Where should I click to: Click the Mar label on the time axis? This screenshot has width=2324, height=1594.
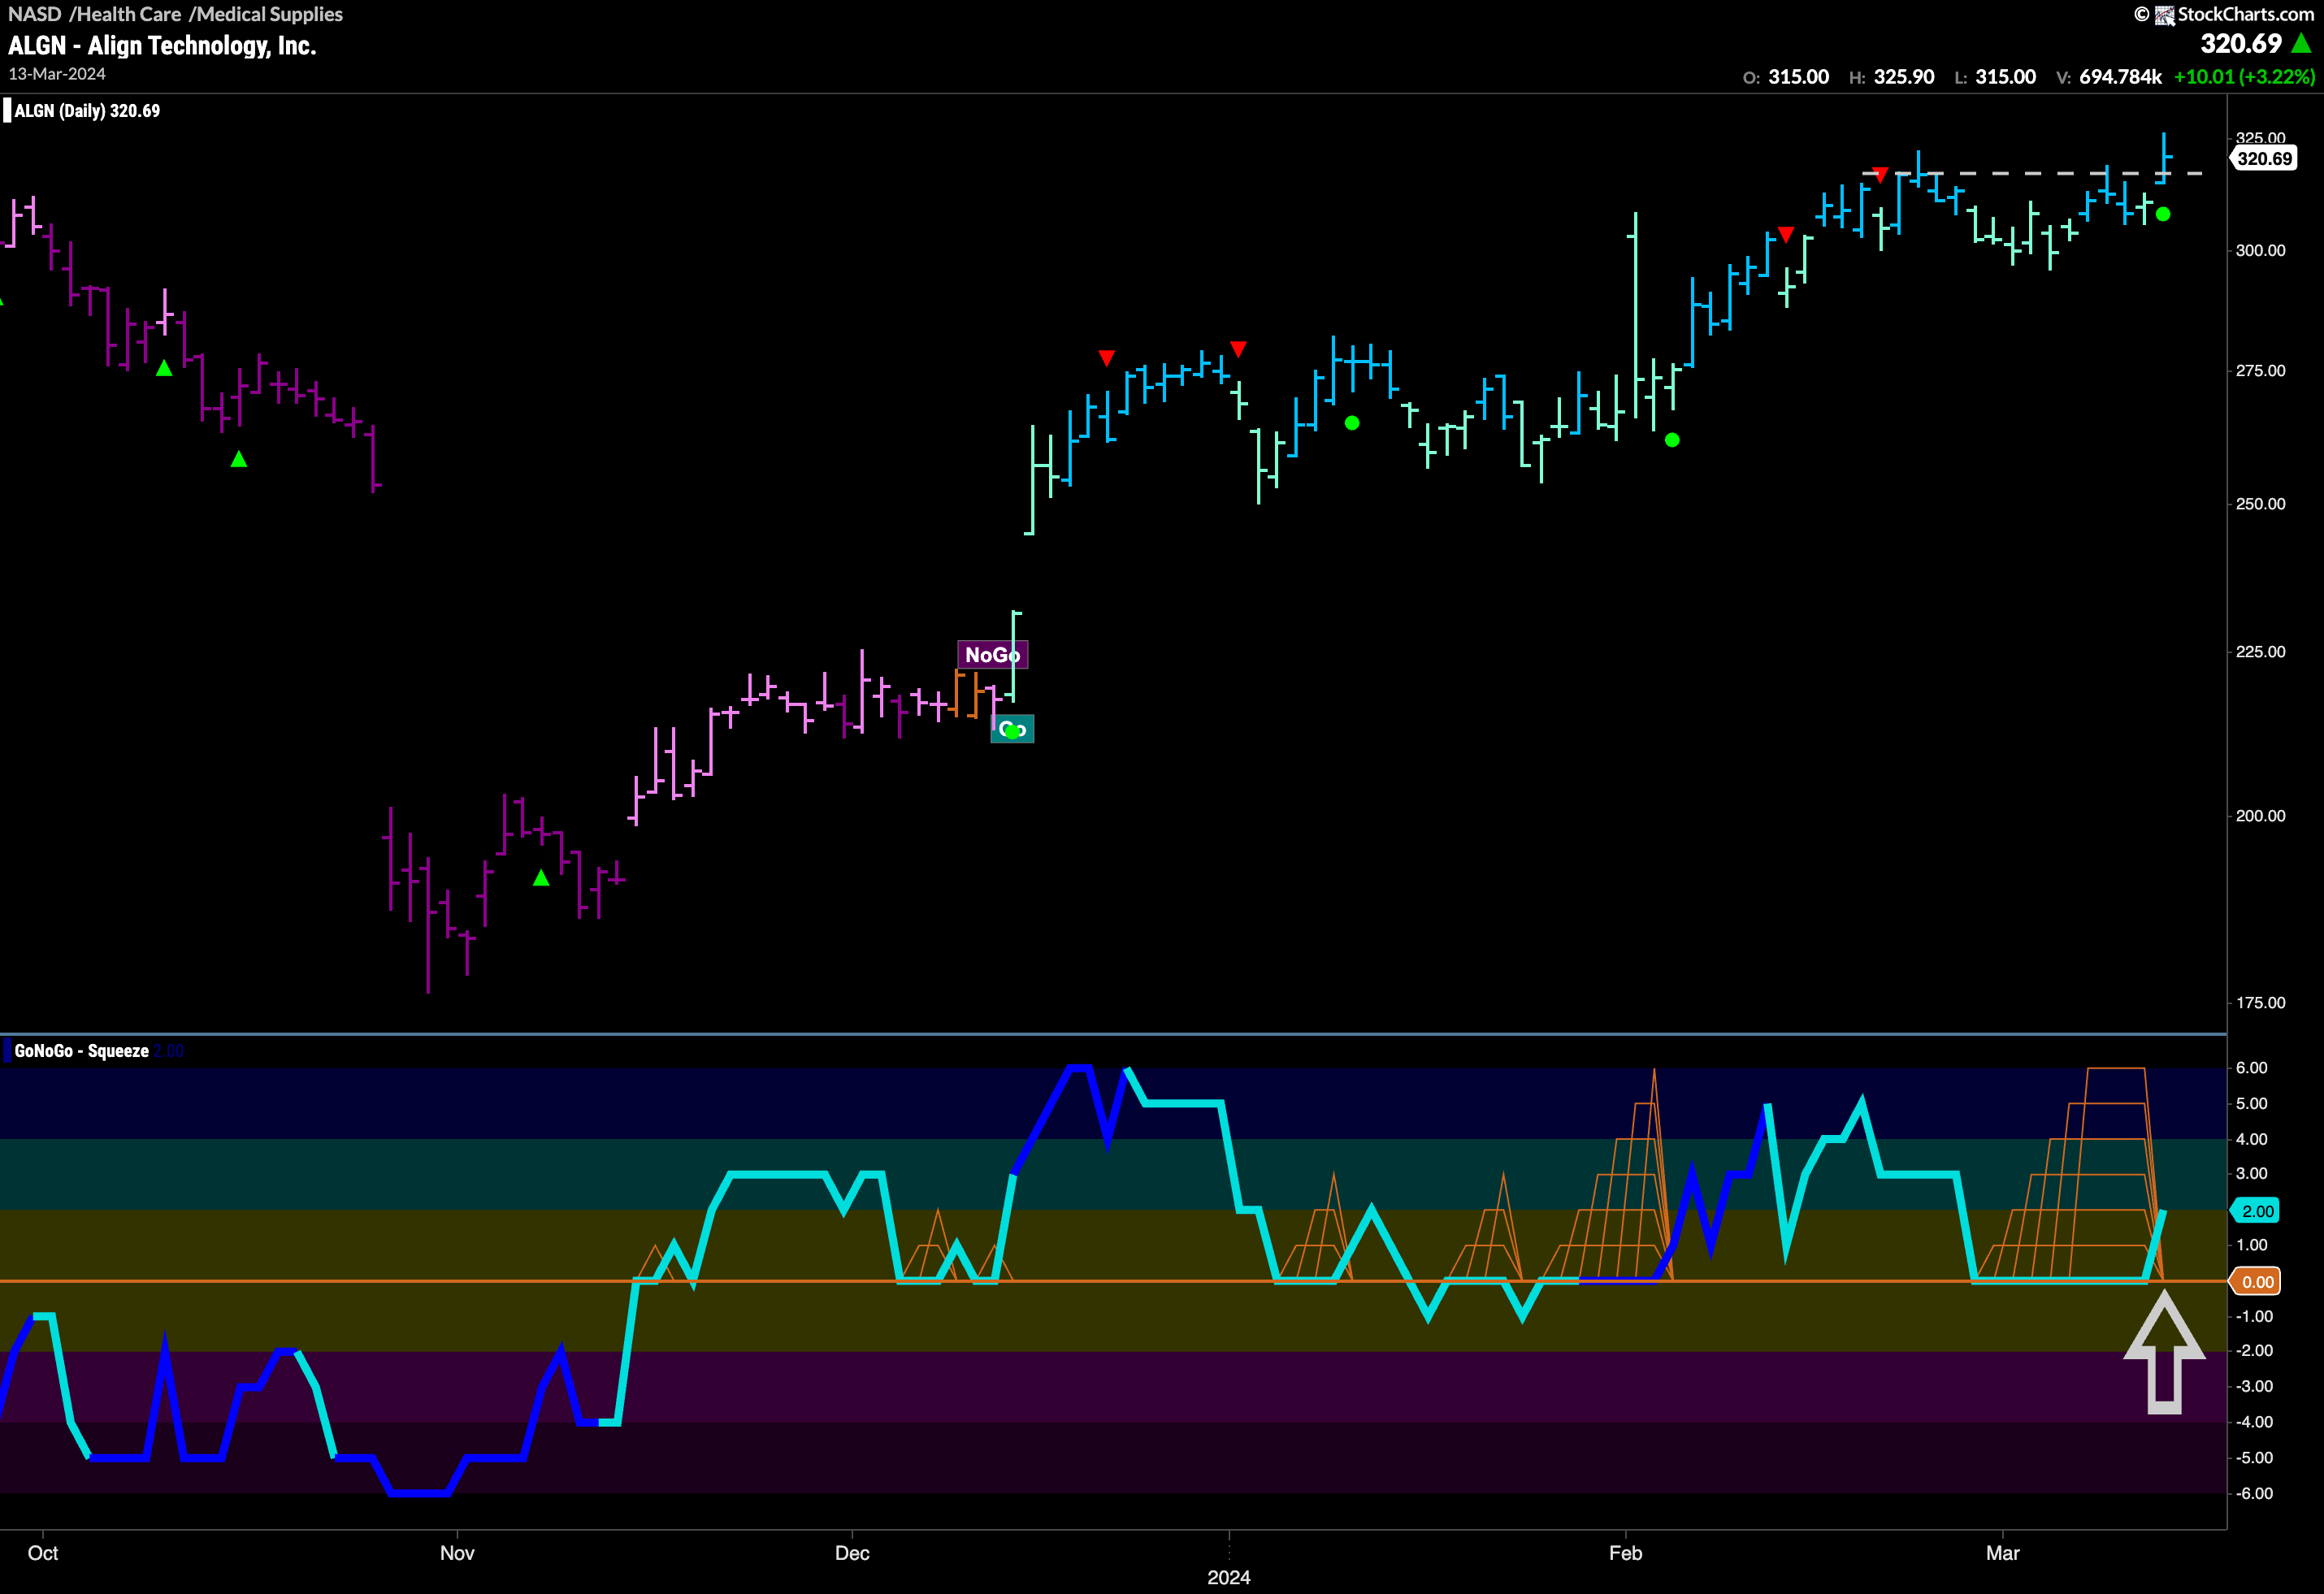(x=2002, y=1553)
